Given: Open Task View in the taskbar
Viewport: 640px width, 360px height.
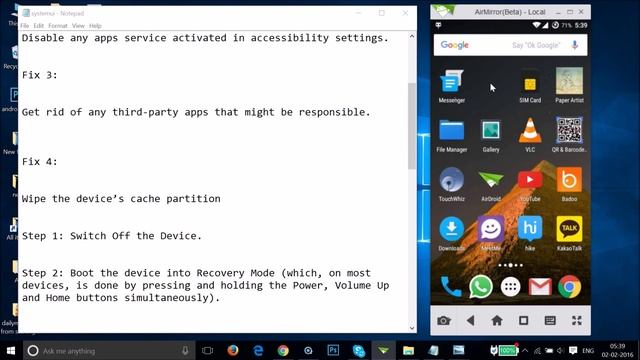Looking at the screenshot, I should tap(207, 351).
